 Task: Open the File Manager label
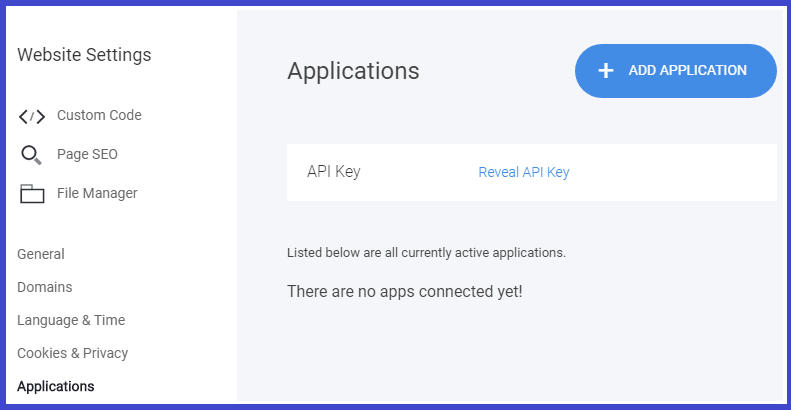[97, 193]
